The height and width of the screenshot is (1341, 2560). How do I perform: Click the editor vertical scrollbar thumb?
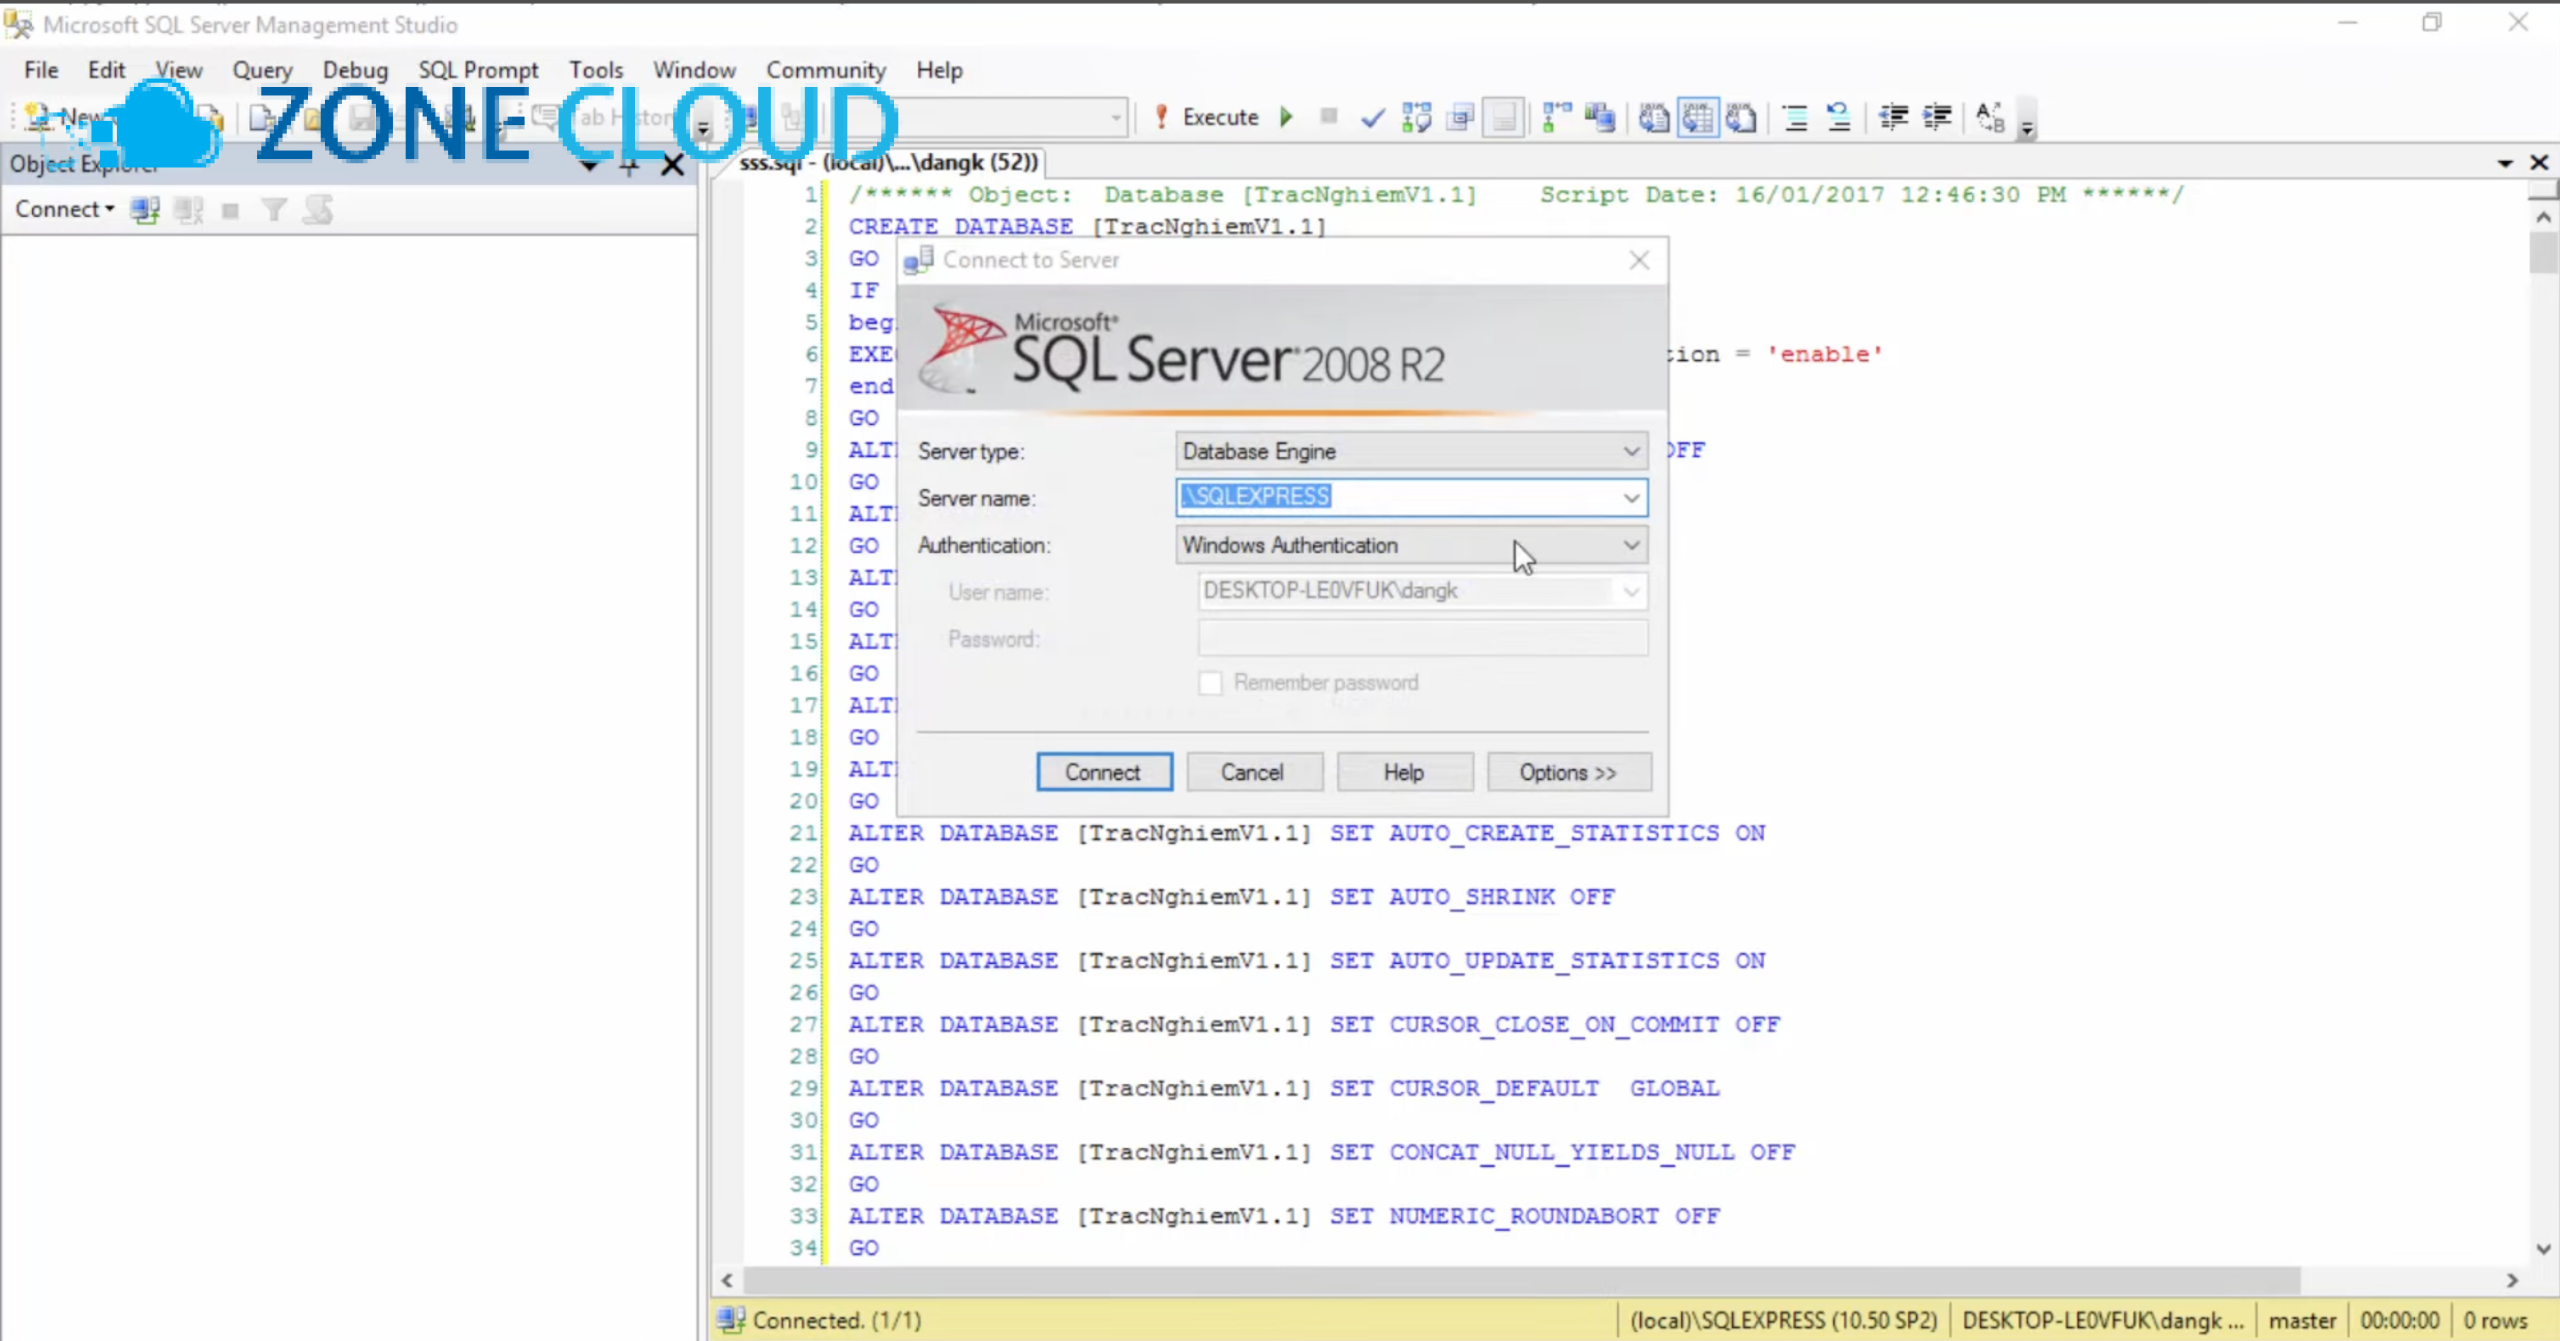[2545, 251]
